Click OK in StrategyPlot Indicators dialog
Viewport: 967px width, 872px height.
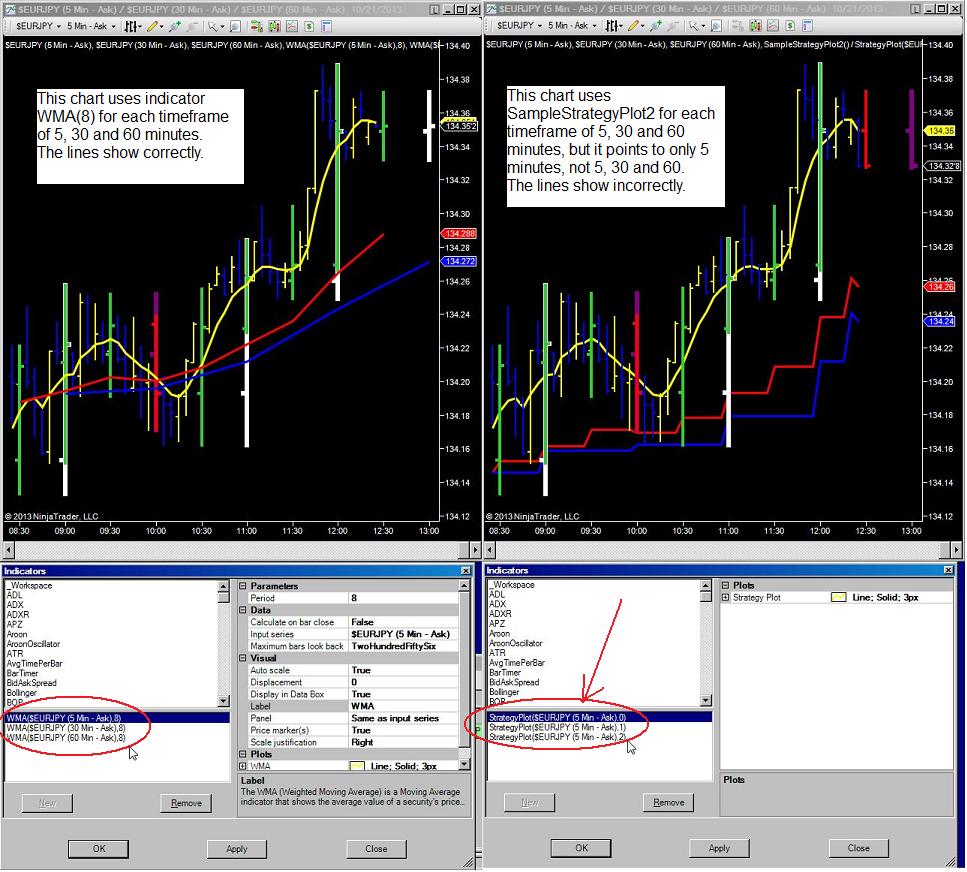(x=581, y=848)
